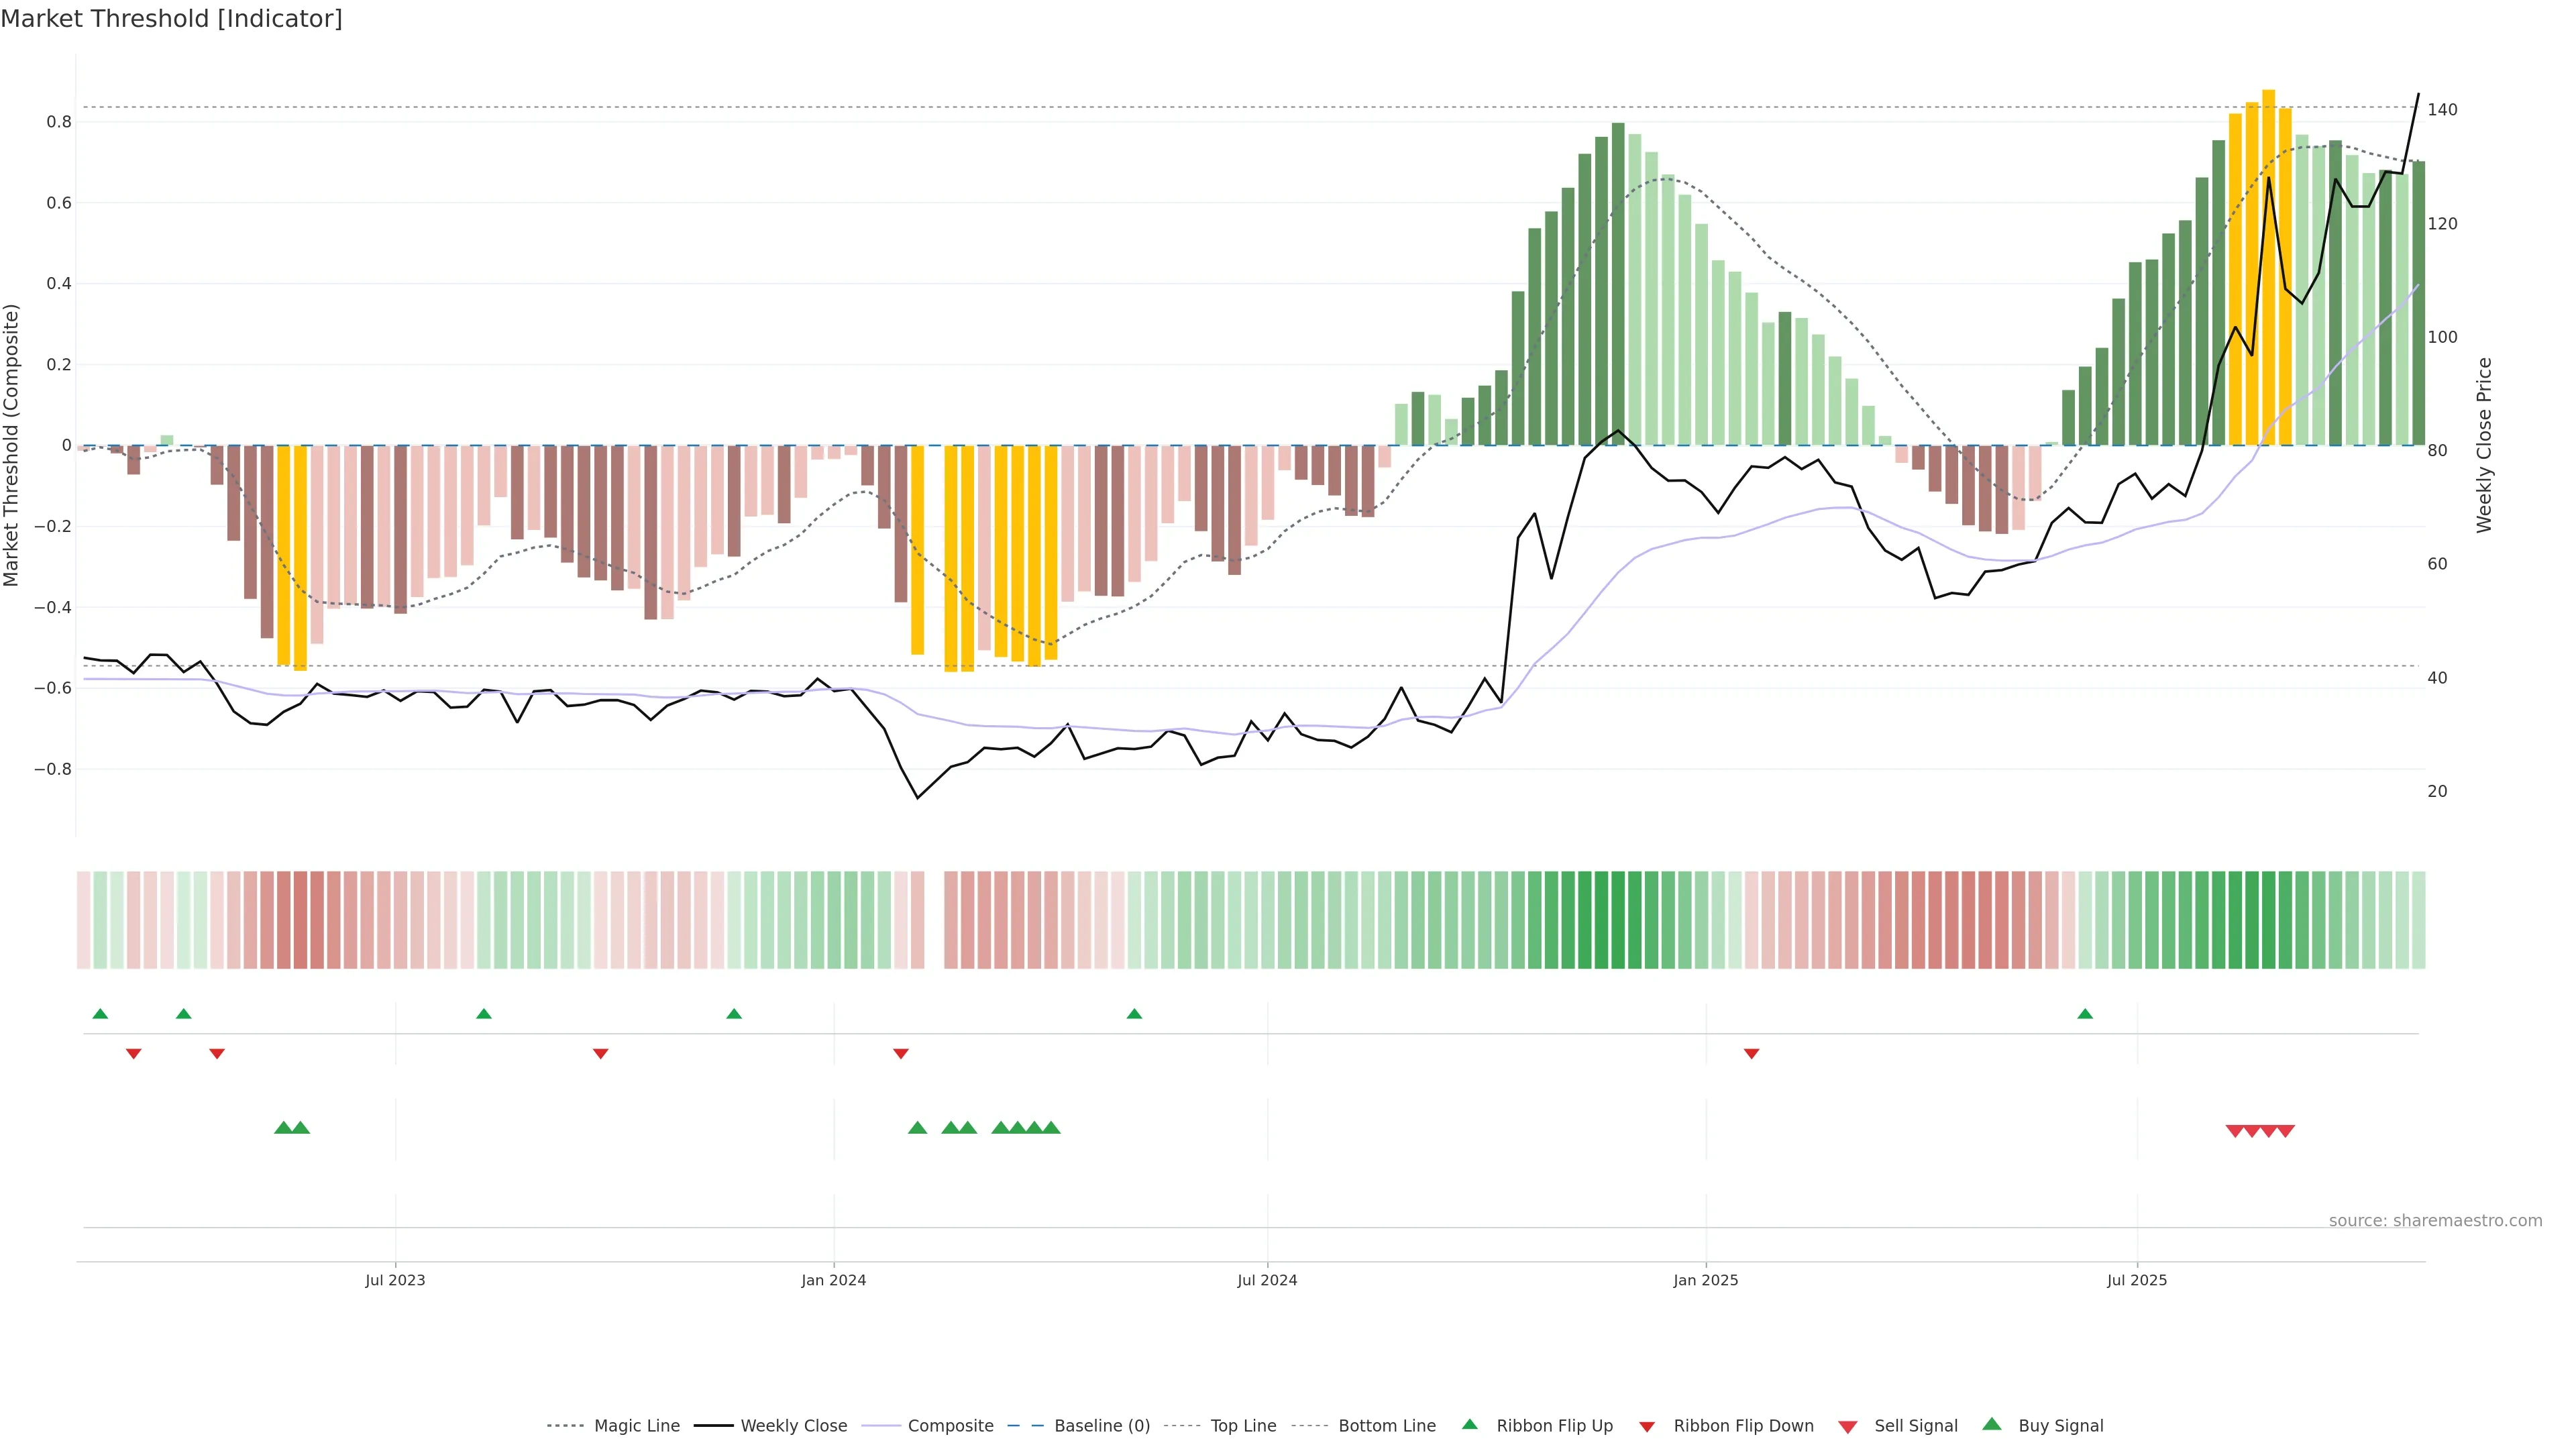2576x1449 pixels.
Task: Click the Jan 2025 x-axis label
Action: 1706,1280
